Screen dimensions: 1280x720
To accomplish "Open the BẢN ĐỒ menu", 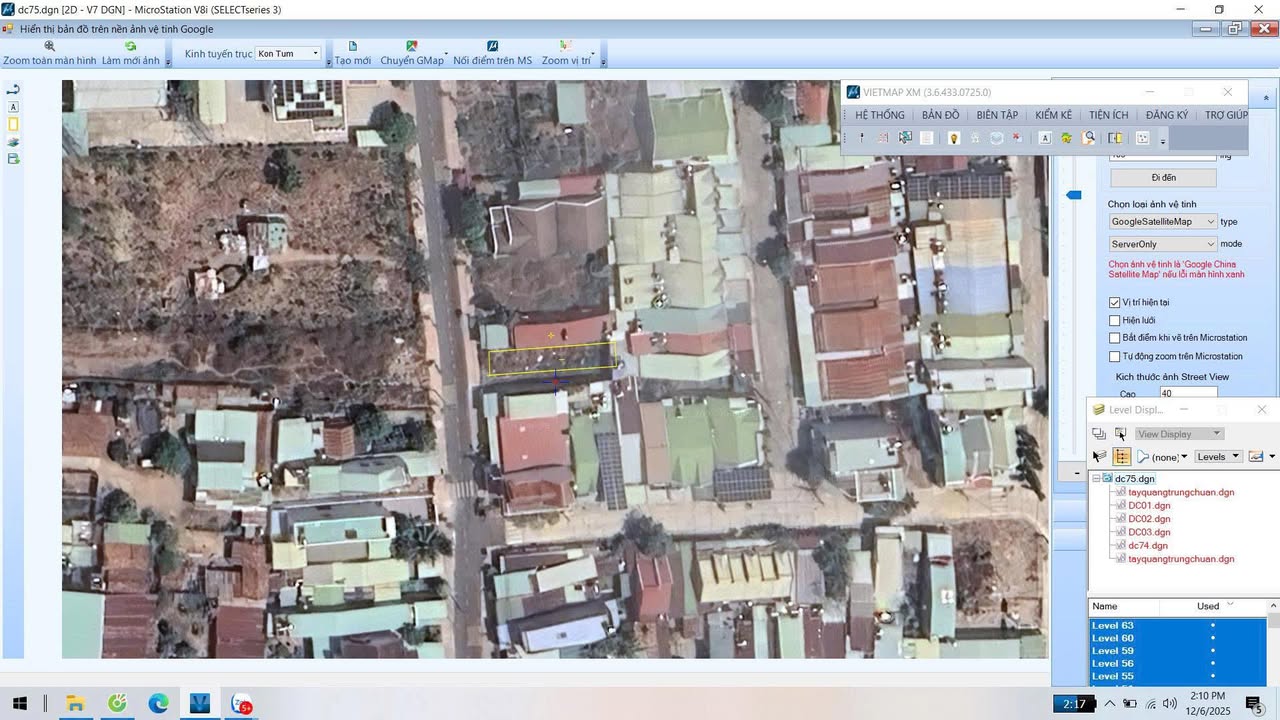I will click(x=940, y=115).
